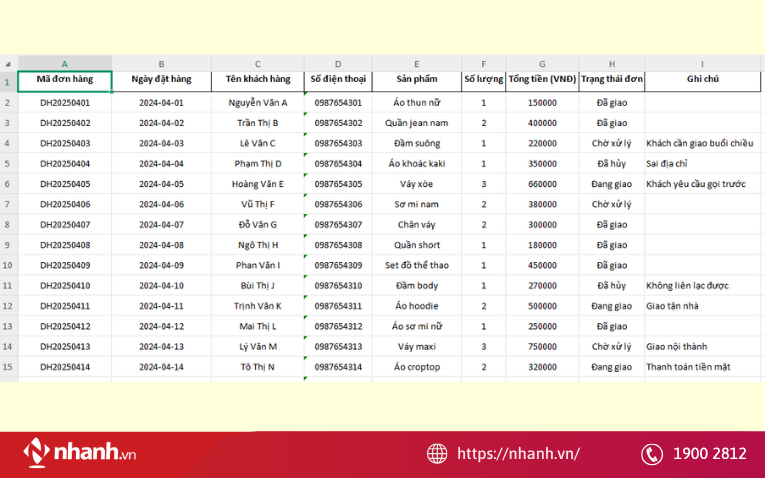
Task: Select note 'Giao nội thành'
Action: [703, 347]
